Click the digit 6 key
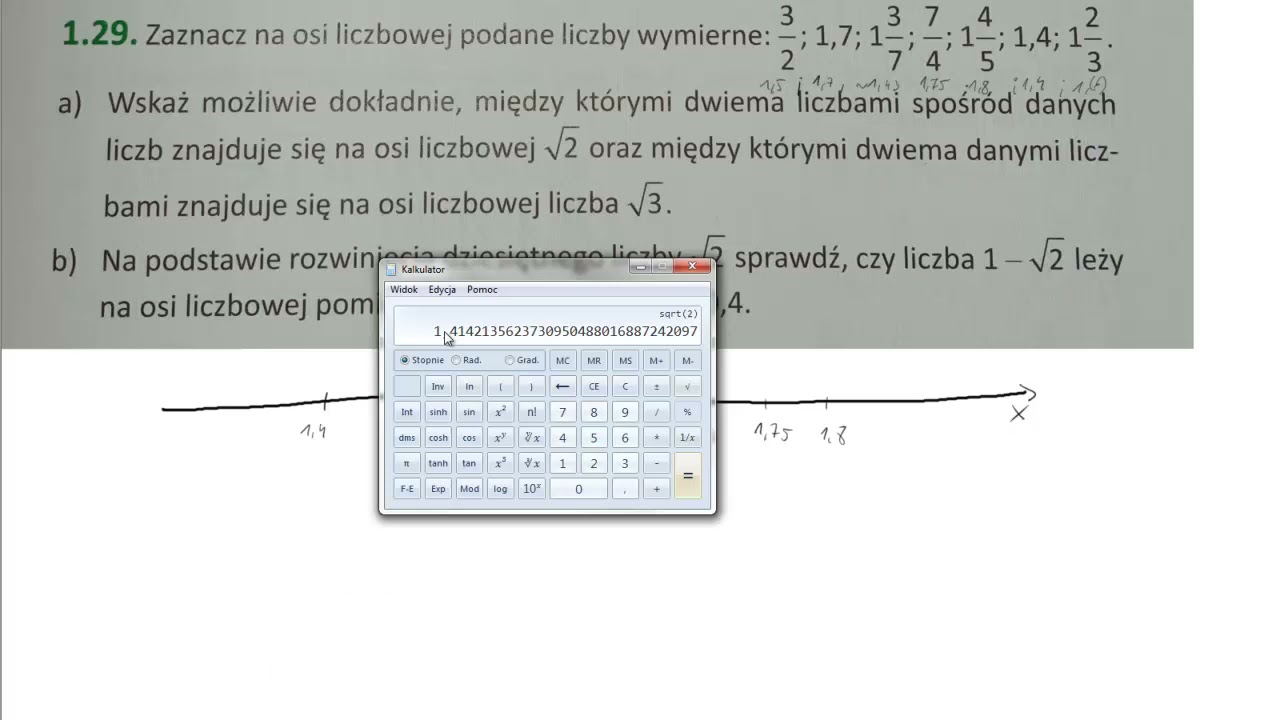 pos(625,438)
